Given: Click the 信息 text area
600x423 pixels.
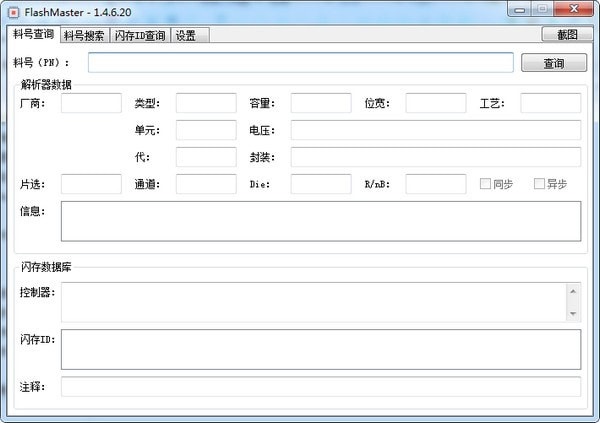Looking at the screenshot, I should pos(321,221).
